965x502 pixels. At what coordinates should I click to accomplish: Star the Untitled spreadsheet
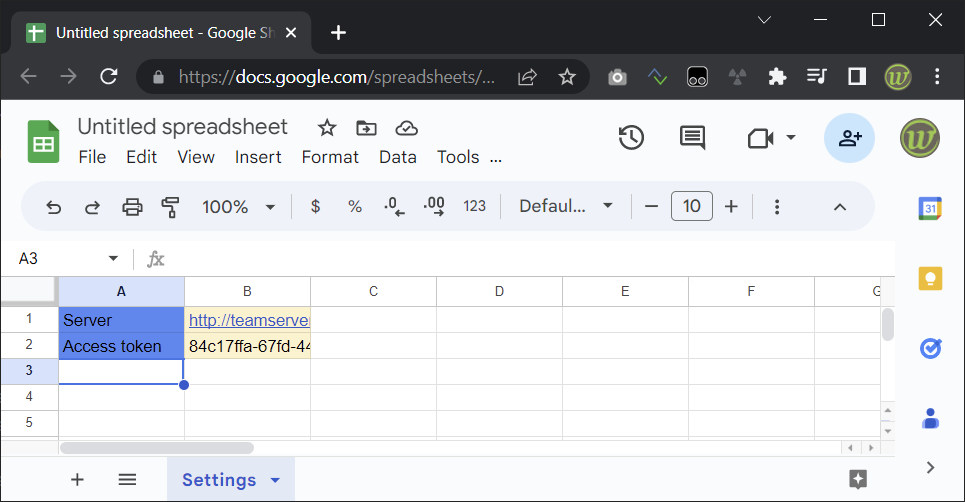click(327, 128)
